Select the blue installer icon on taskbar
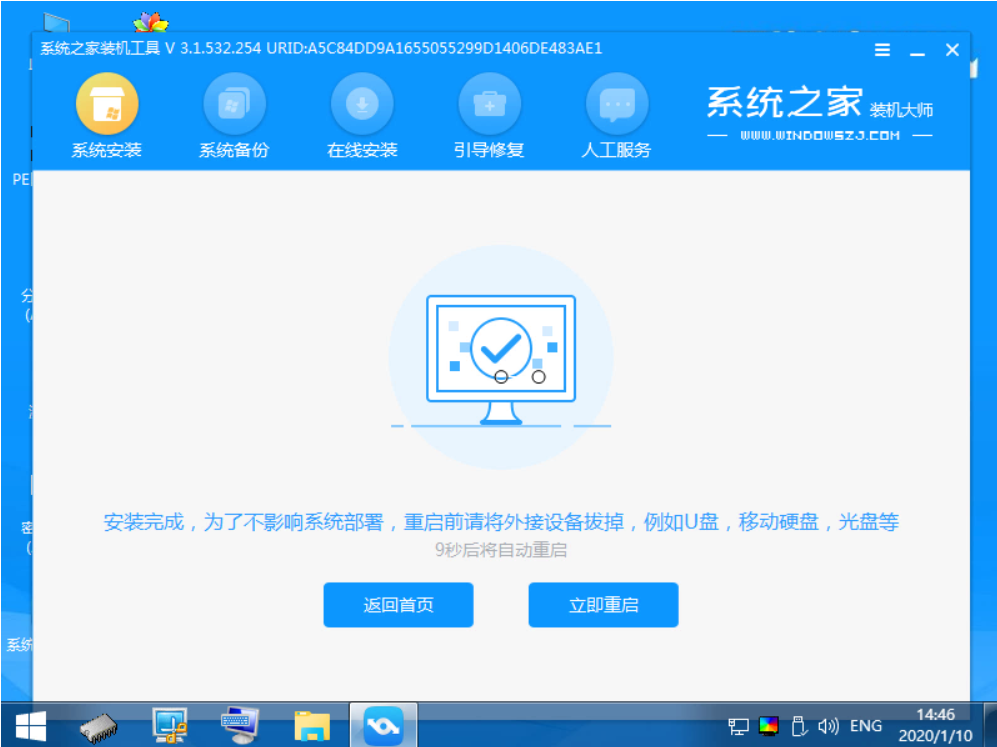The height and width of the screenshot is (747, 997). coord(383,724)
